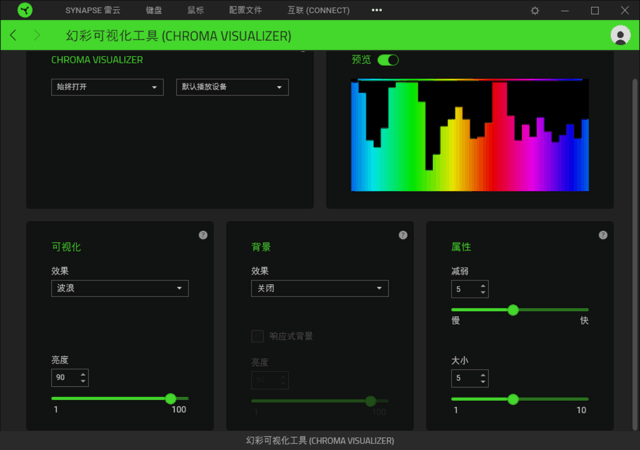
Task: Click the 亮度 value field showing 90
Action: click(70, 378)
